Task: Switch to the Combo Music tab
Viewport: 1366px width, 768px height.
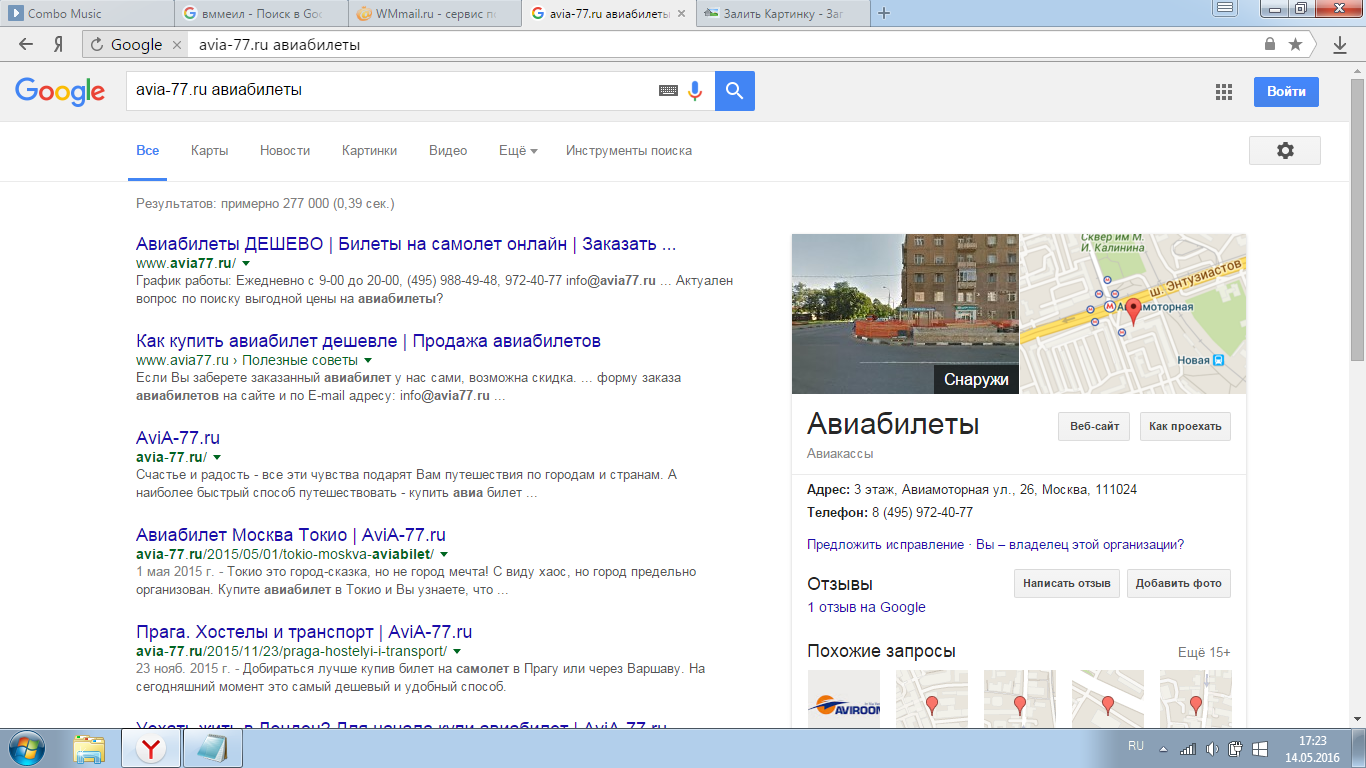Action: (x=89, y=14)
